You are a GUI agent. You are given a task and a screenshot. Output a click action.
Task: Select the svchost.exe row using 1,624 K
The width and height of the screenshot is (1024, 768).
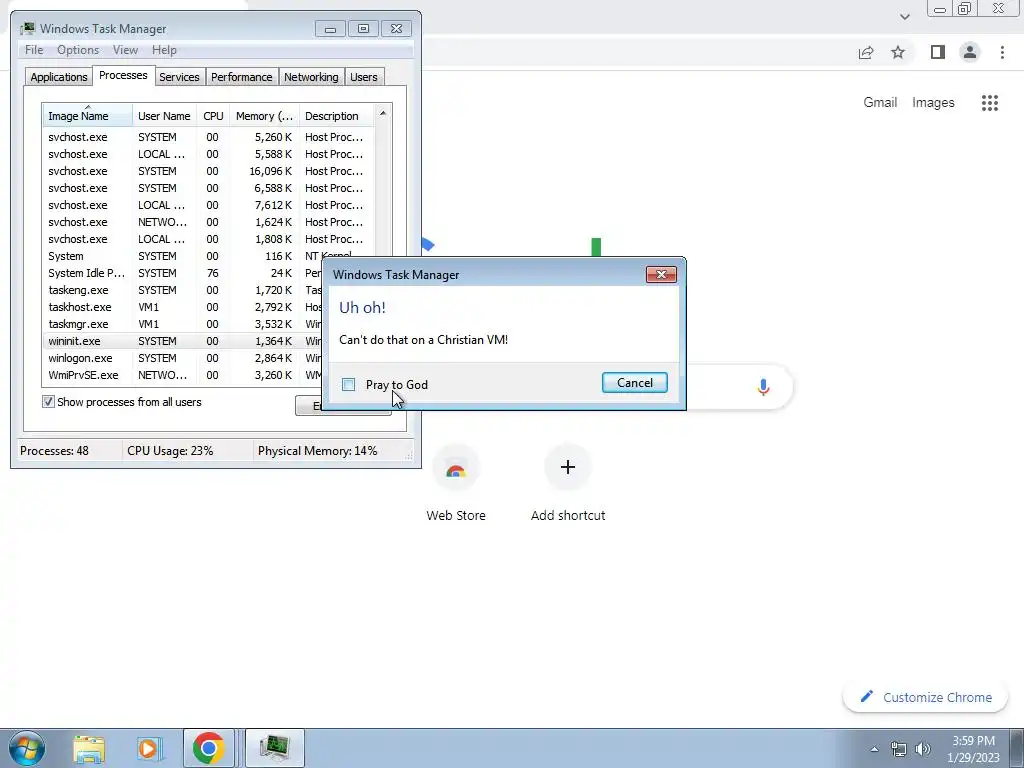tap(209, 222)
